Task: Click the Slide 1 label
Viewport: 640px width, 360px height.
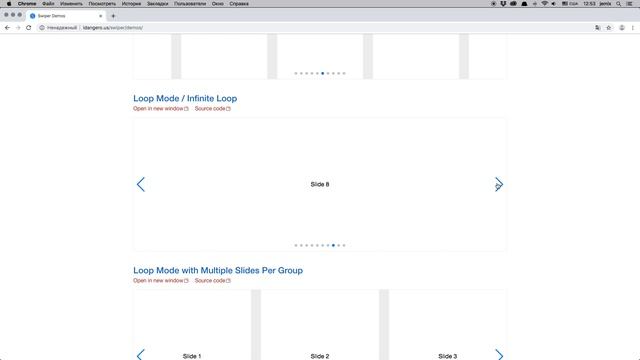Action: pos(192,356)
